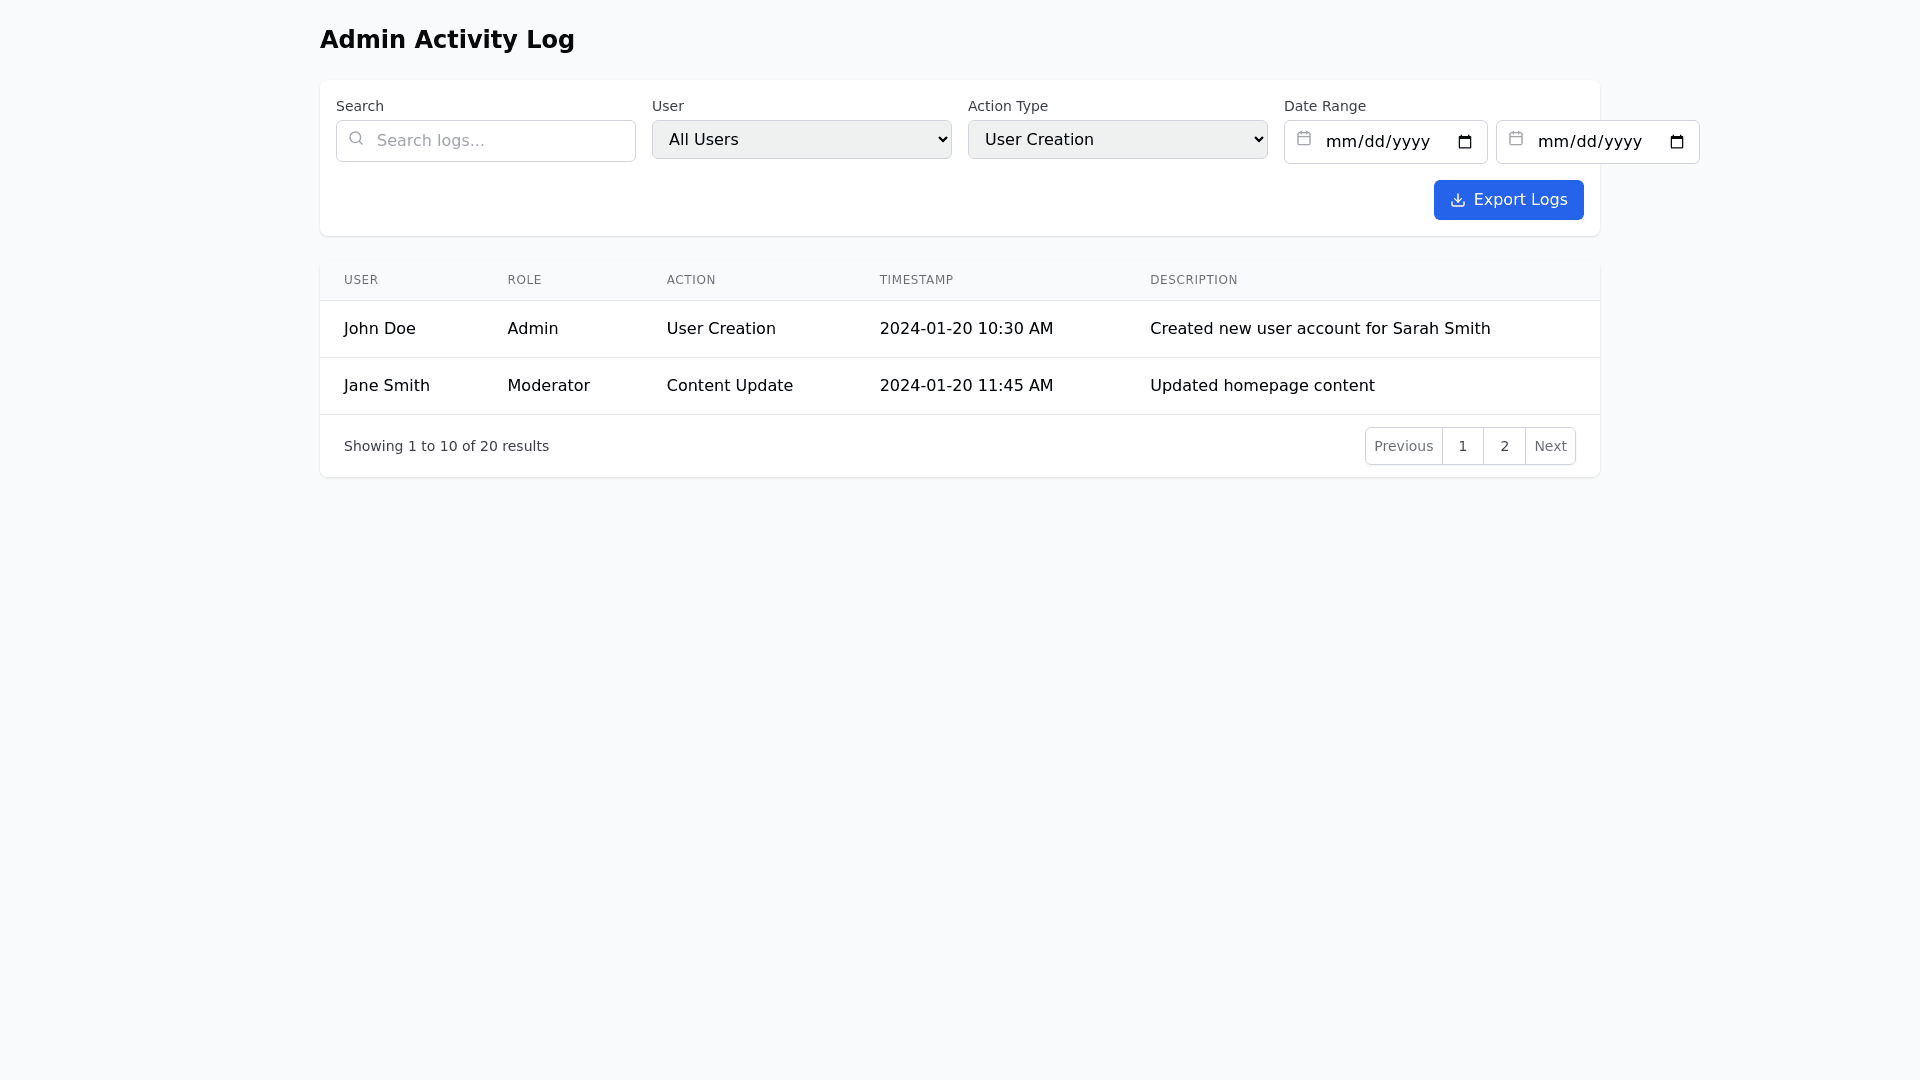Image resolution: width=1920 pixels, height=1080 pixels.
Task: Click the search magnifier icon
Action: click(x=356, y=139)
